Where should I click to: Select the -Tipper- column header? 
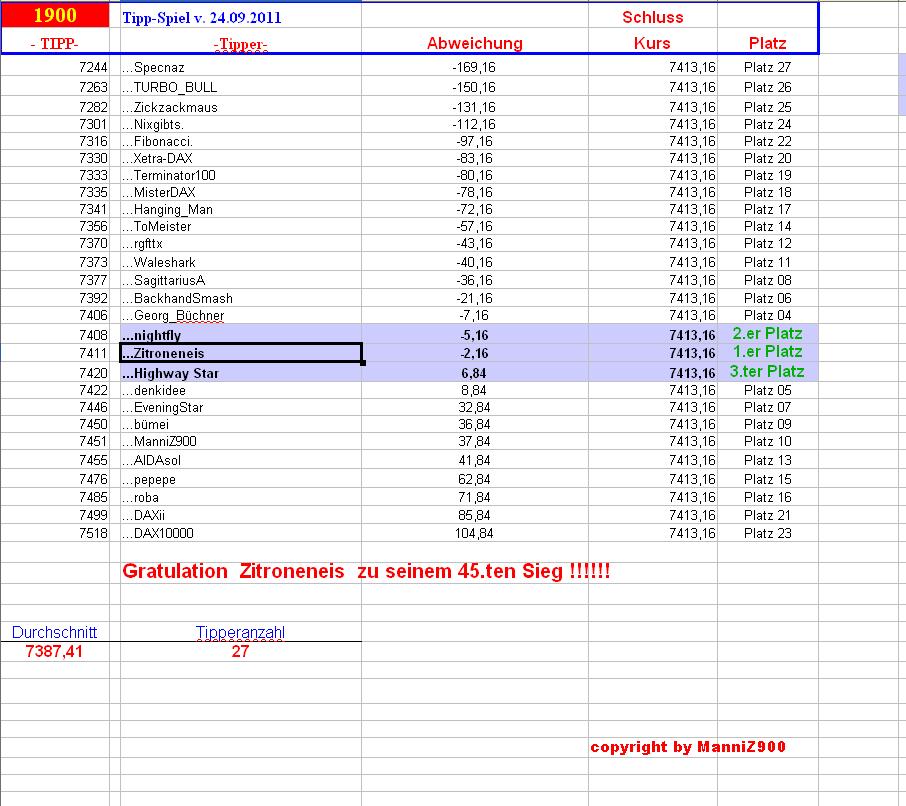(240, 44)
